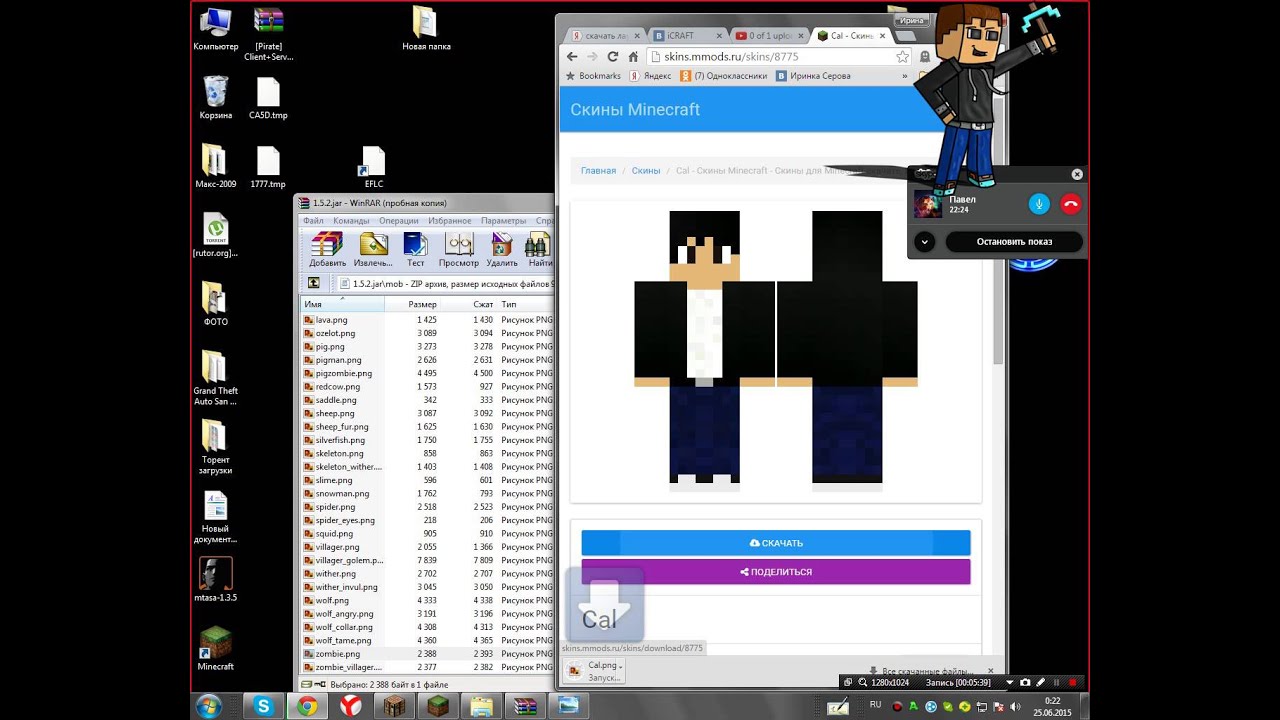Click Скины Minecraft site header title

(635, 110)
